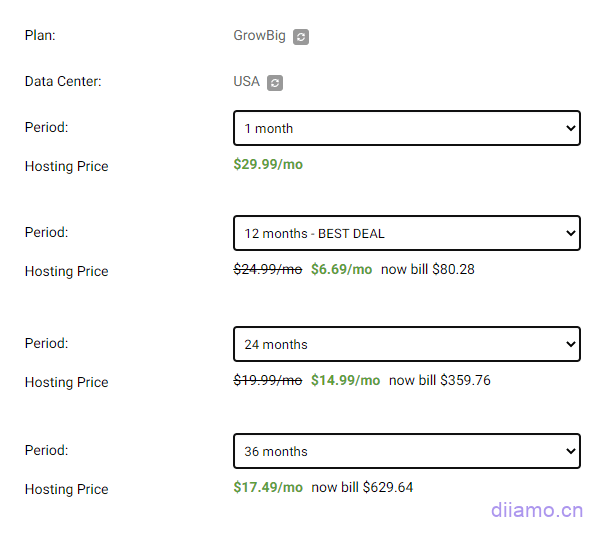Expand the "12 months - BEST DEAL" dropdown
Image resolution: width=600 pixels, height=534 pixels.
(x=406, y=233)
